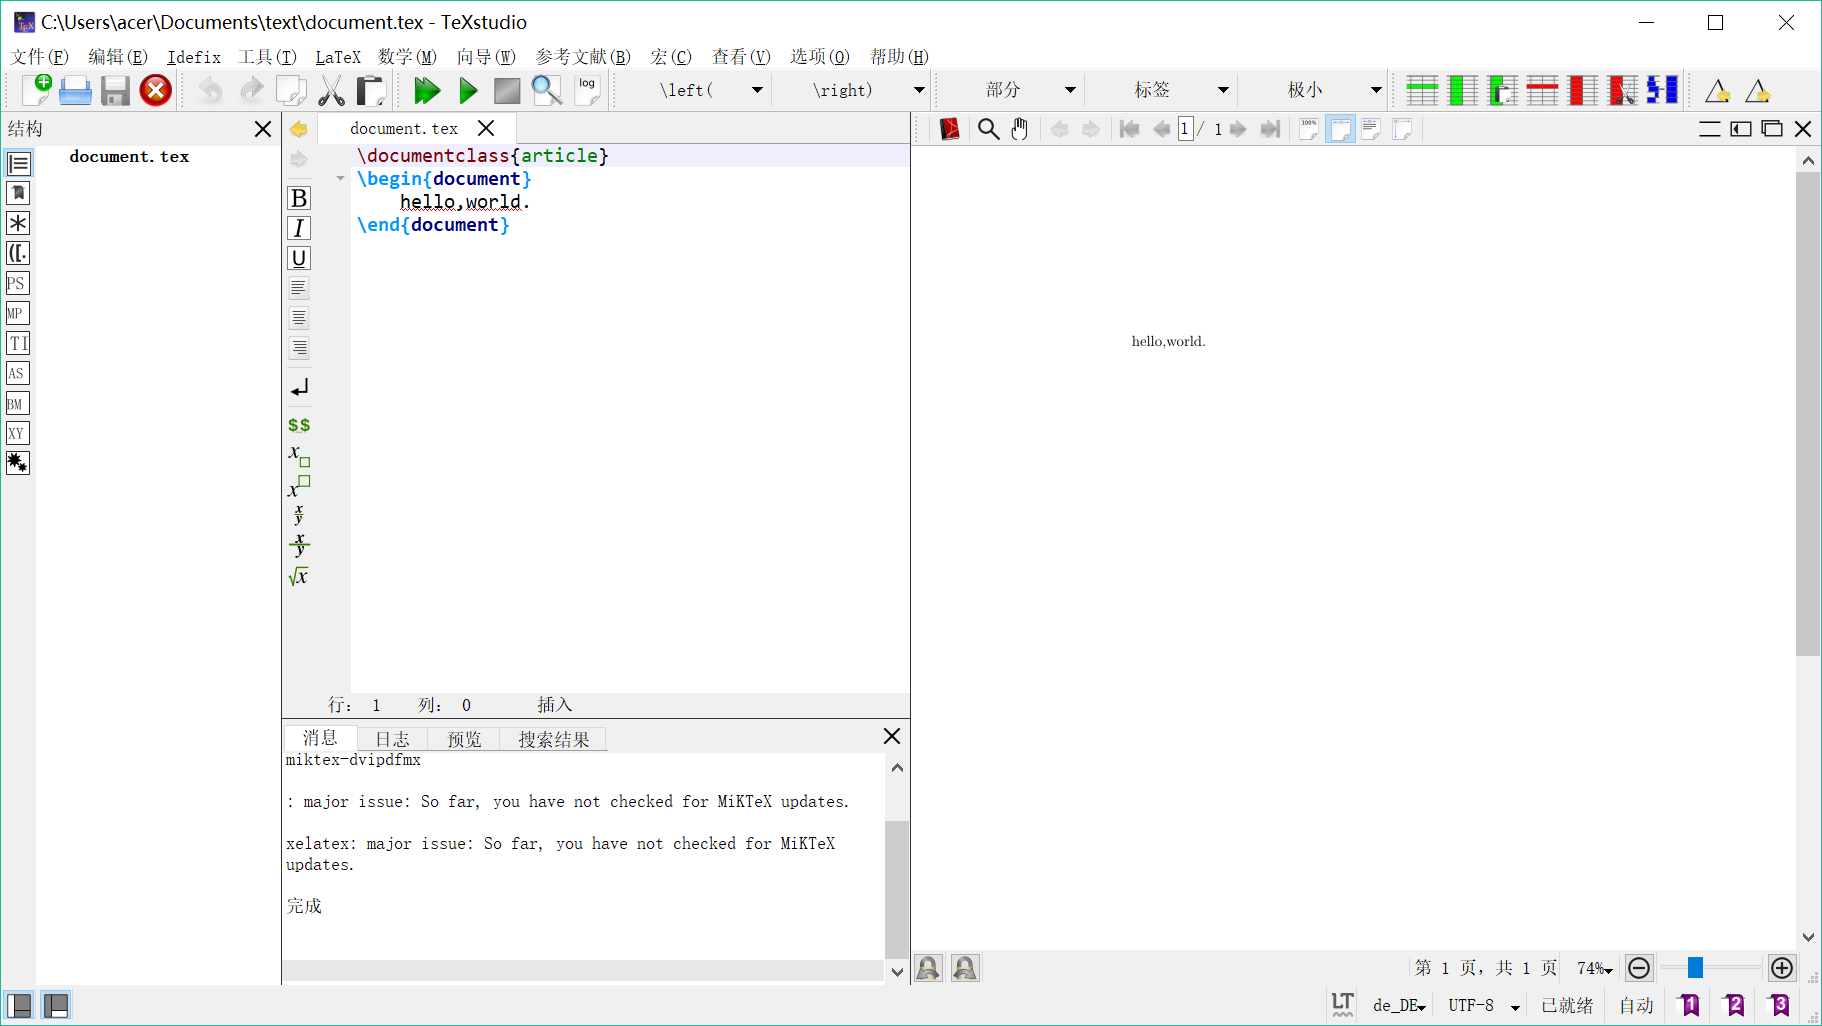1822x1026 pixels.
Task: Create a new document with the New icon
Action: [36, 90]
